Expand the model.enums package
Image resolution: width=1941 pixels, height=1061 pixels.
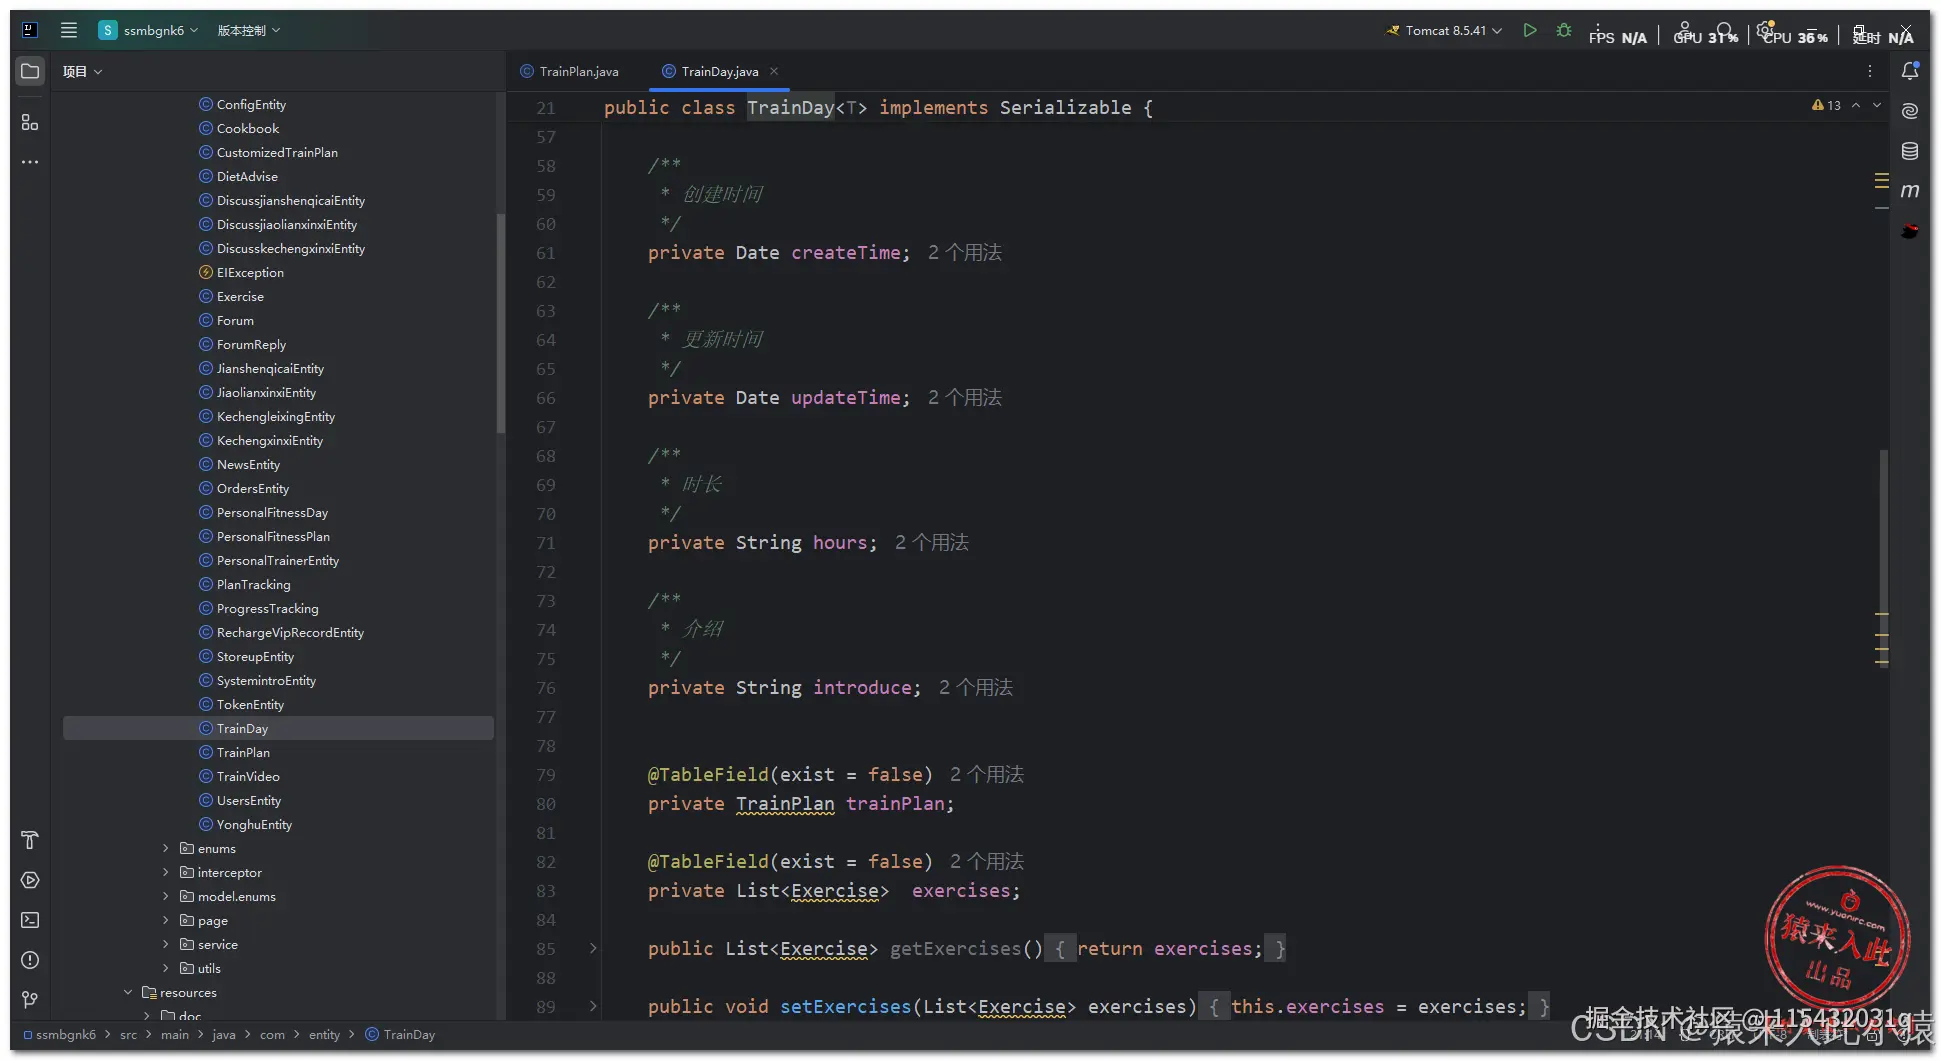click(x=166, y=896)
